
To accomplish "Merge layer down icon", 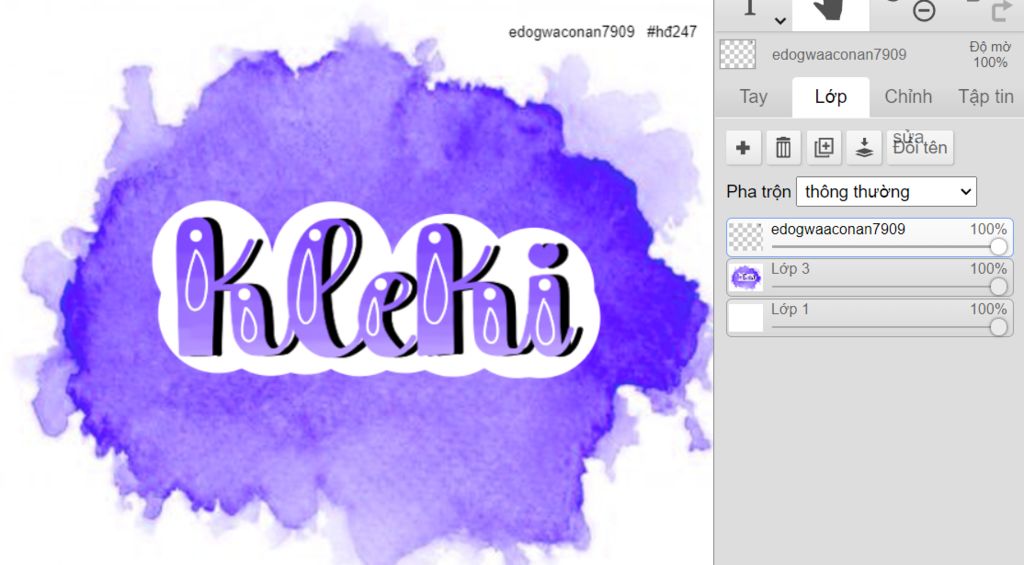I will coord(864,148).
